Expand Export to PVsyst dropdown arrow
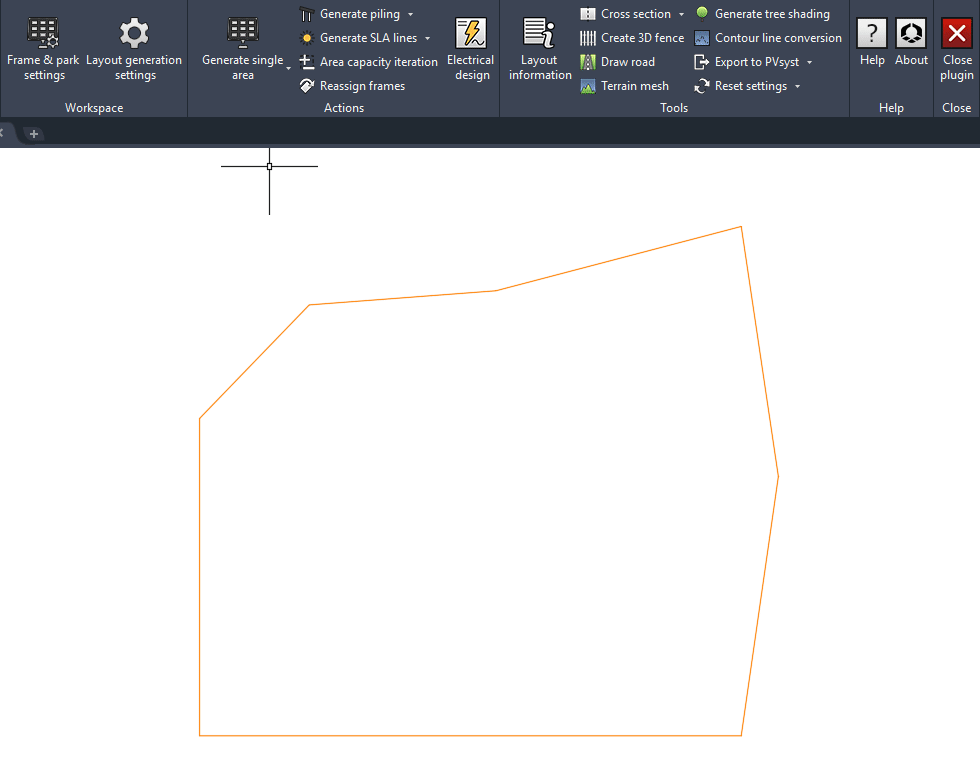The width and height of the screenshot is (980, 759). point(809,63)
